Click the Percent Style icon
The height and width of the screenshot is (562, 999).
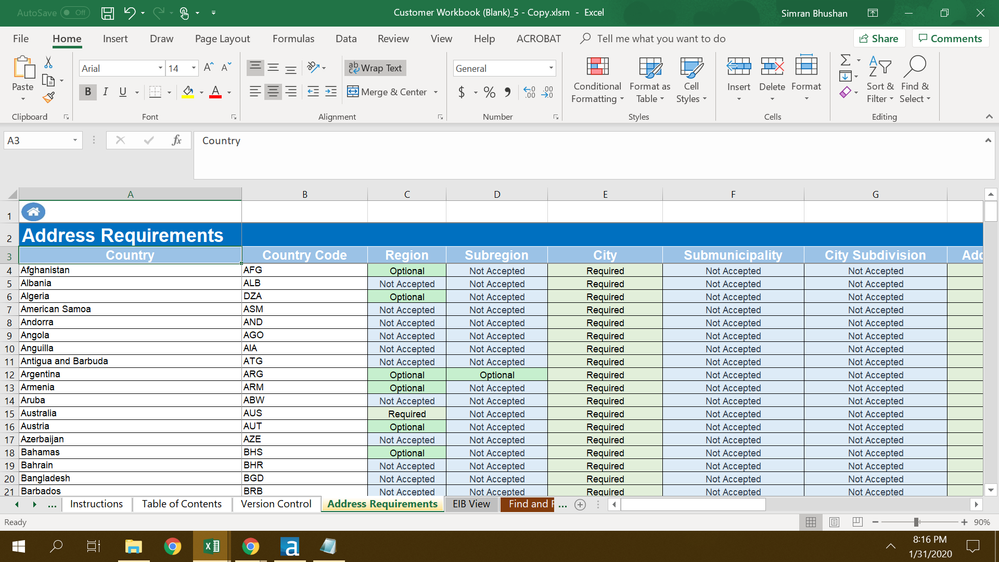click(x=489, y=92)
